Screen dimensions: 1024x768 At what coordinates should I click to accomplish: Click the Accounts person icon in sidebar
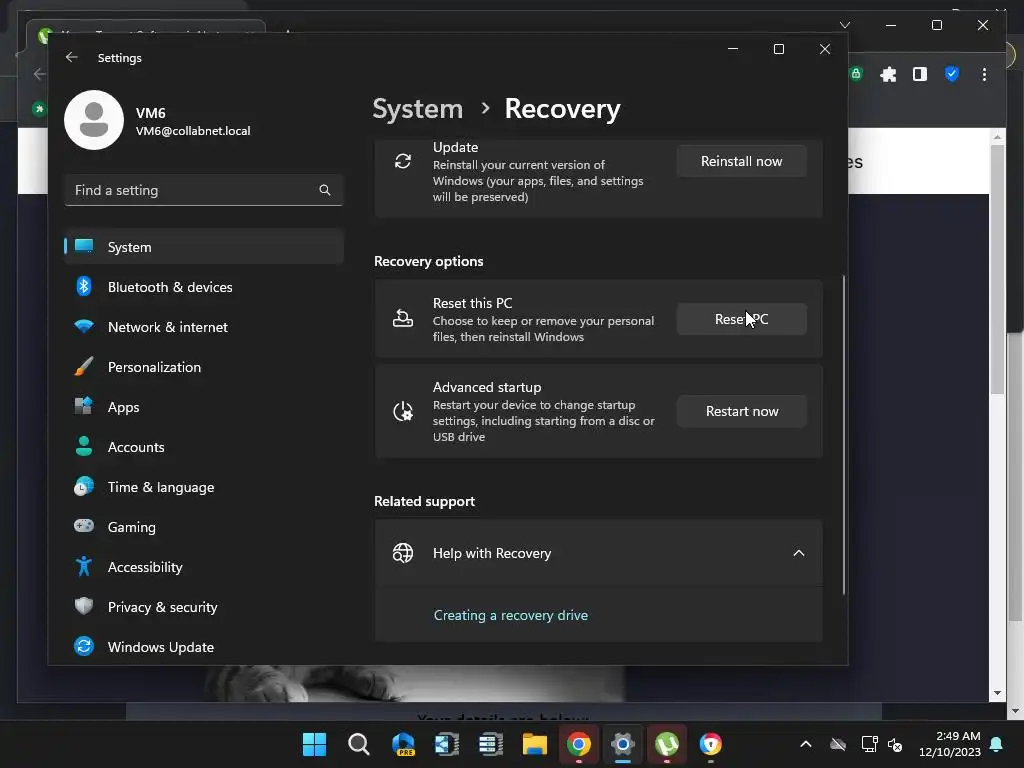coord(84,446)
